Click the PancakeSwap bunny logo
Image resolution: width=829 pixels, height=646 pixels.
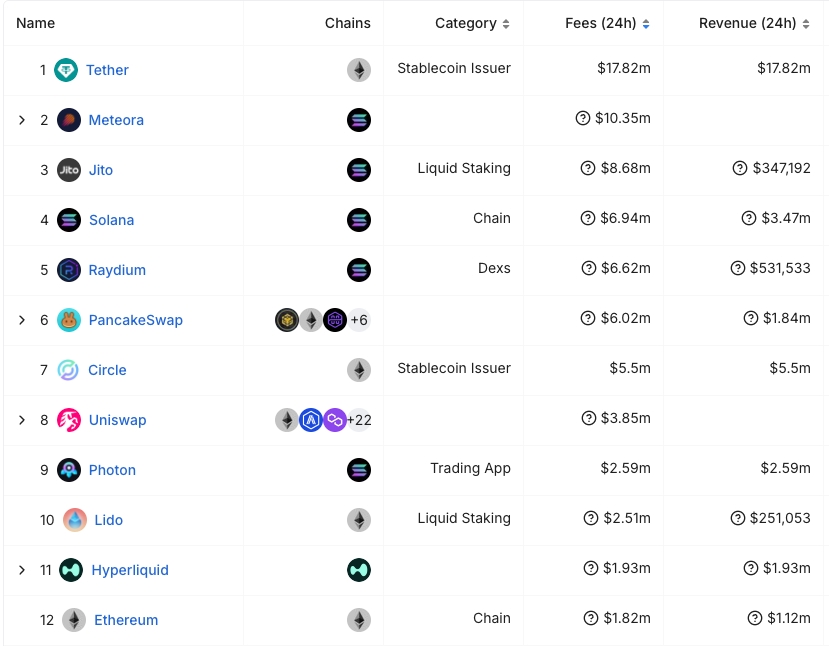[x=69, y=320]
